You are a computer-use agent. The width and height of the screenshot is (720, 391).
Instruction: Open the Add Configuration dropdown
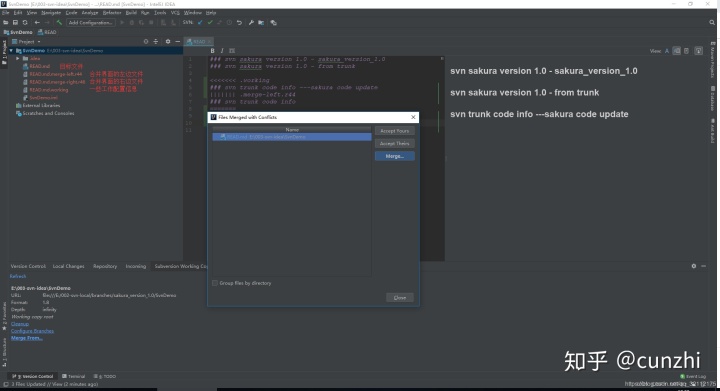pyautogui.click(x=90, y=22)
